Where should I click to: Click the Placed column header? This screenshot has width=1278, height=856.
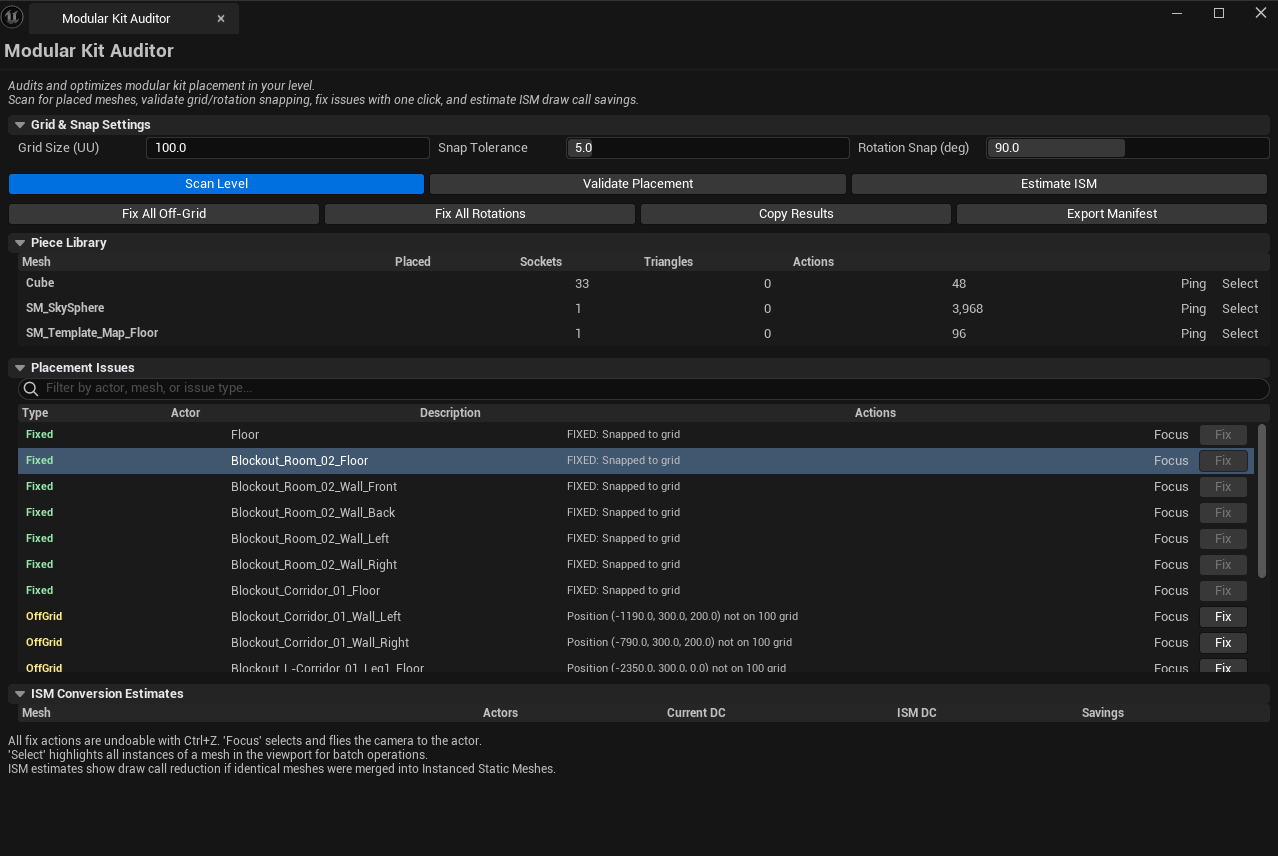pos(413,262)
